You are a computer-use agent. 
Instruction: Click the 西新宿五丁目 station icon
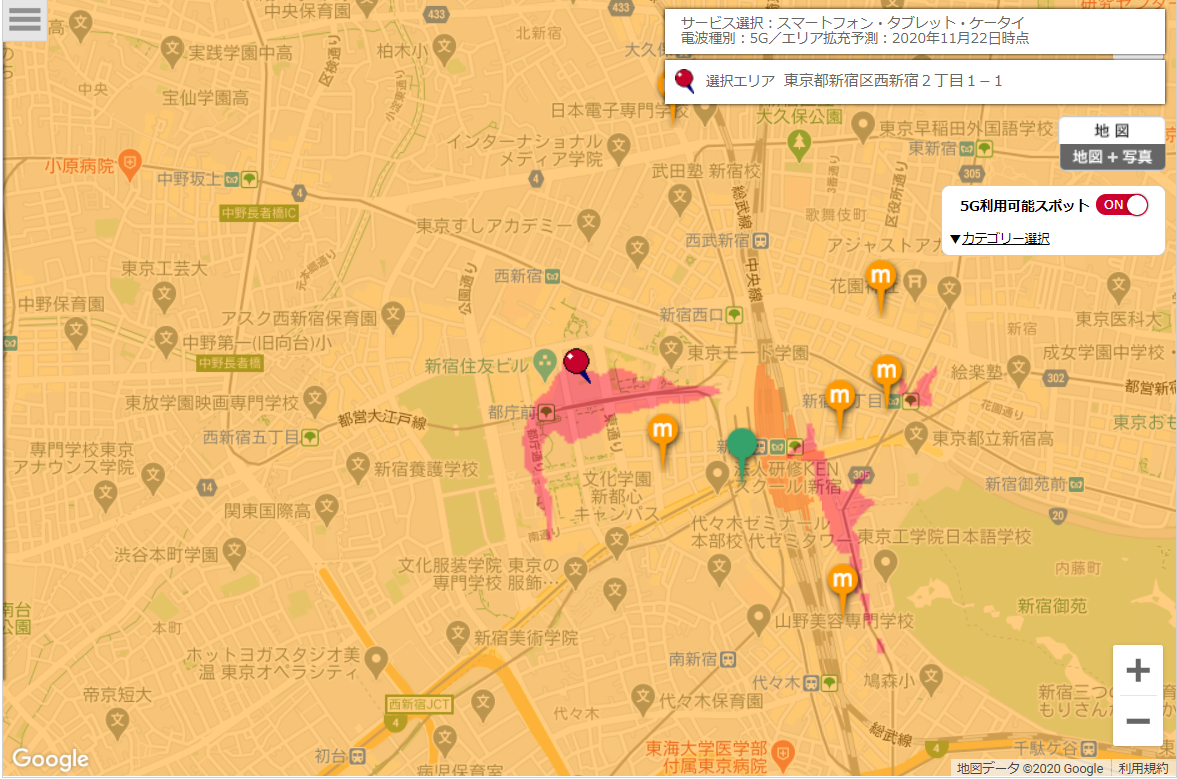tap(309, 437)
